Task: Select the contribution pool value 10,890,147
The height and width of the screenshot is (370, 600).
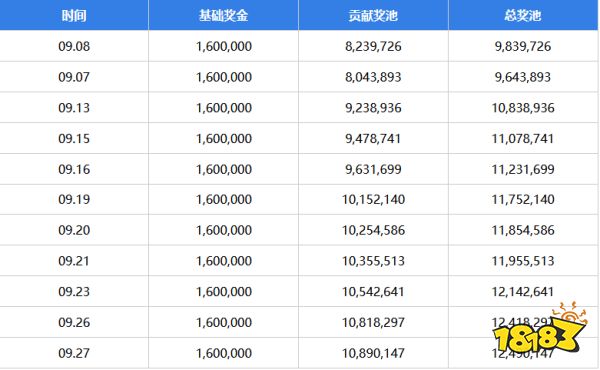Action: click(373, 353)
